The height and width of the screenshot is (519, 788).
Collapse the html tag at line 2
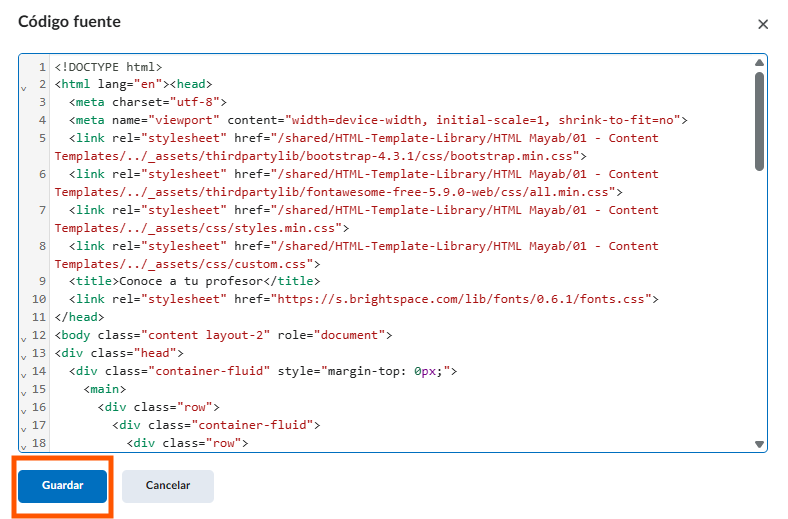tap(23, 87)
